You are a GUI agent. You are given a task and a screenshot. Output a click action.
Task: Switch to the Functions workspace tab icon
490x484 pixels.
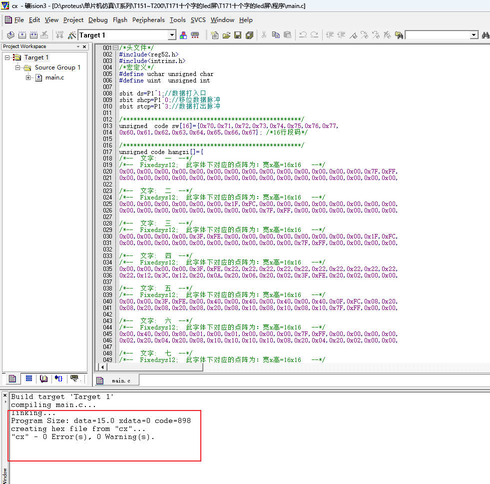pos(59,379)
